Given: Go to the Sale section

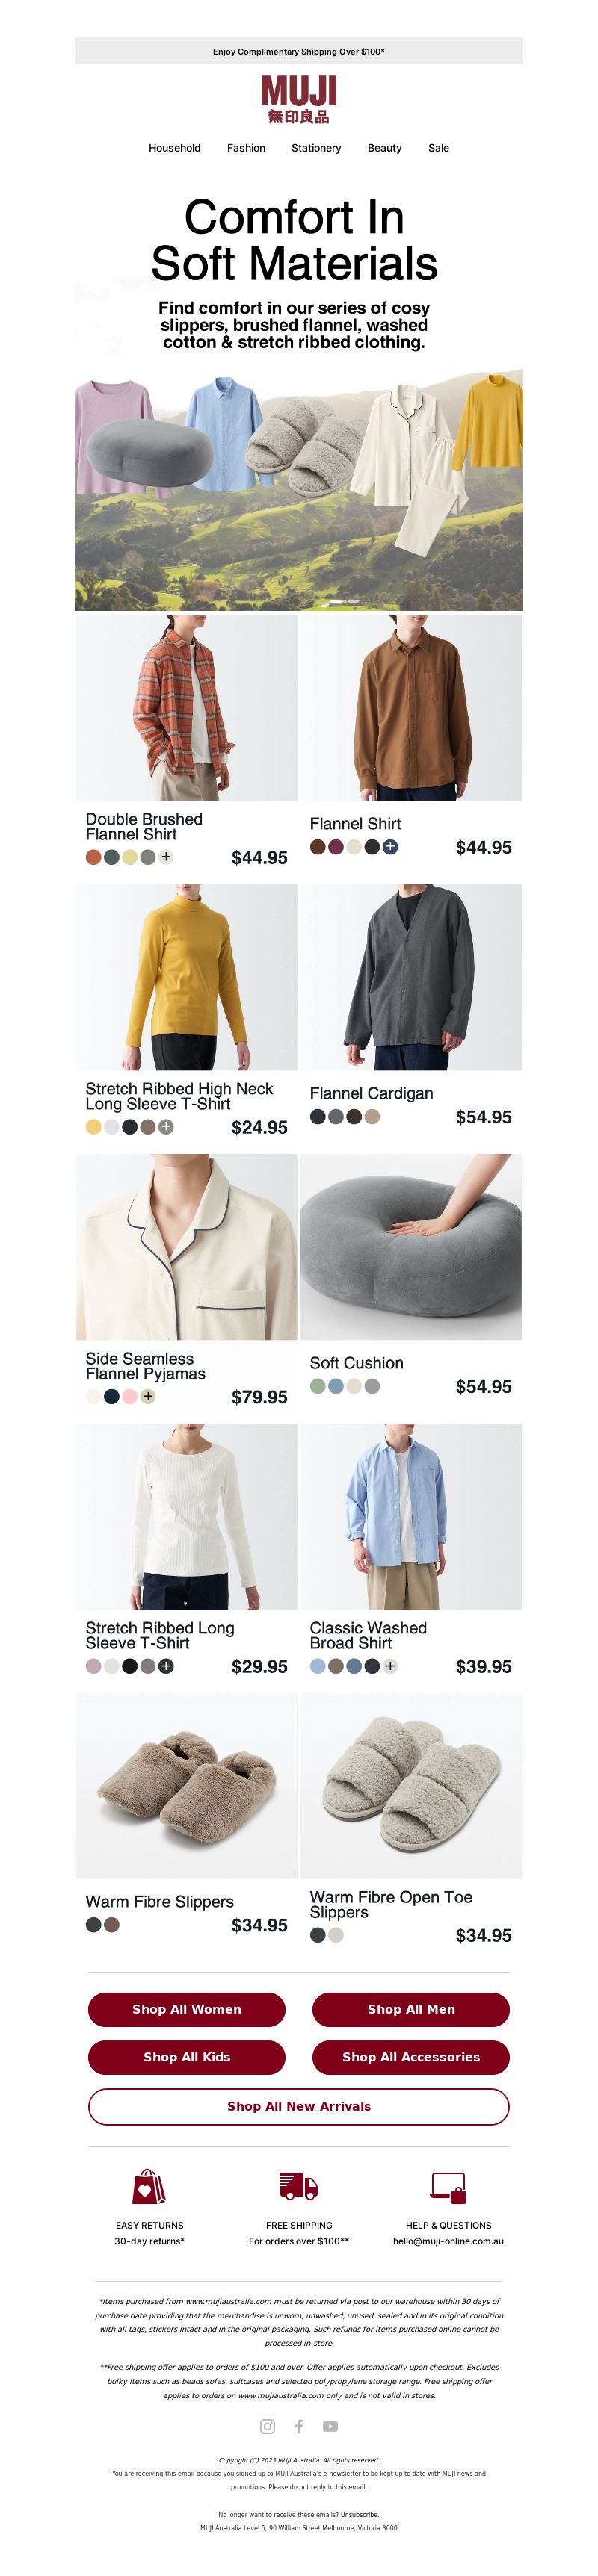Looking at the screenshot, I should (x=439, y=148).
